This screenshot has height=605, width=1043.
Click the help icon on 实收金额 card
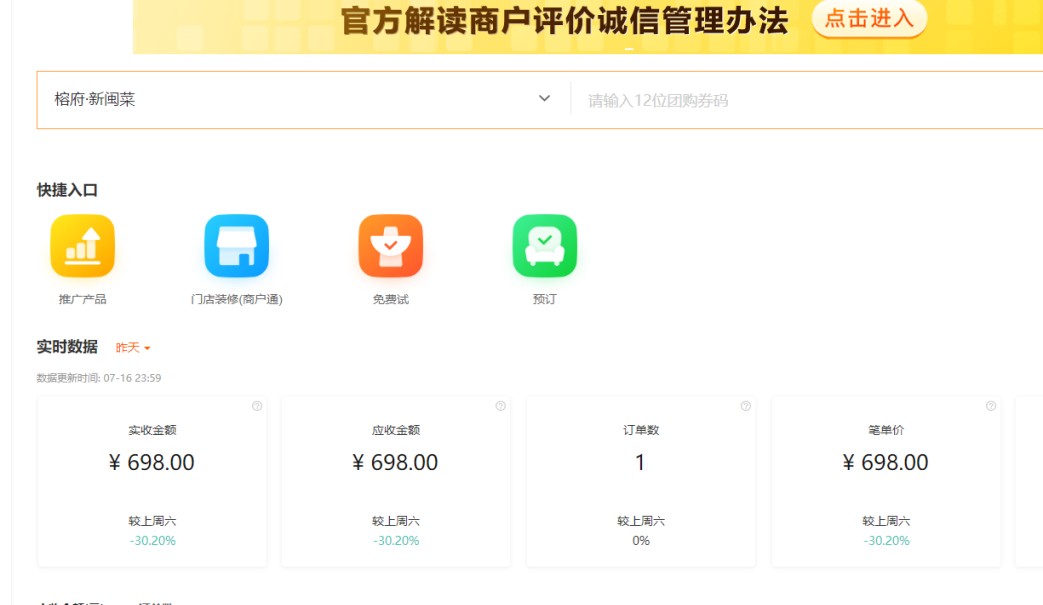(257, 406)
